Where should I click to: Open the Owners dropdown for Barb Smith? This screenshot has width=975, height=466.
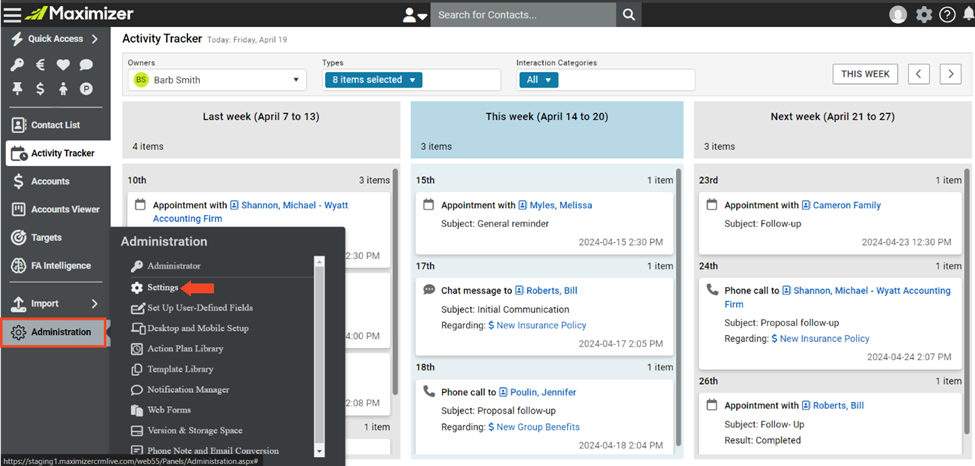tap(218, 80)
